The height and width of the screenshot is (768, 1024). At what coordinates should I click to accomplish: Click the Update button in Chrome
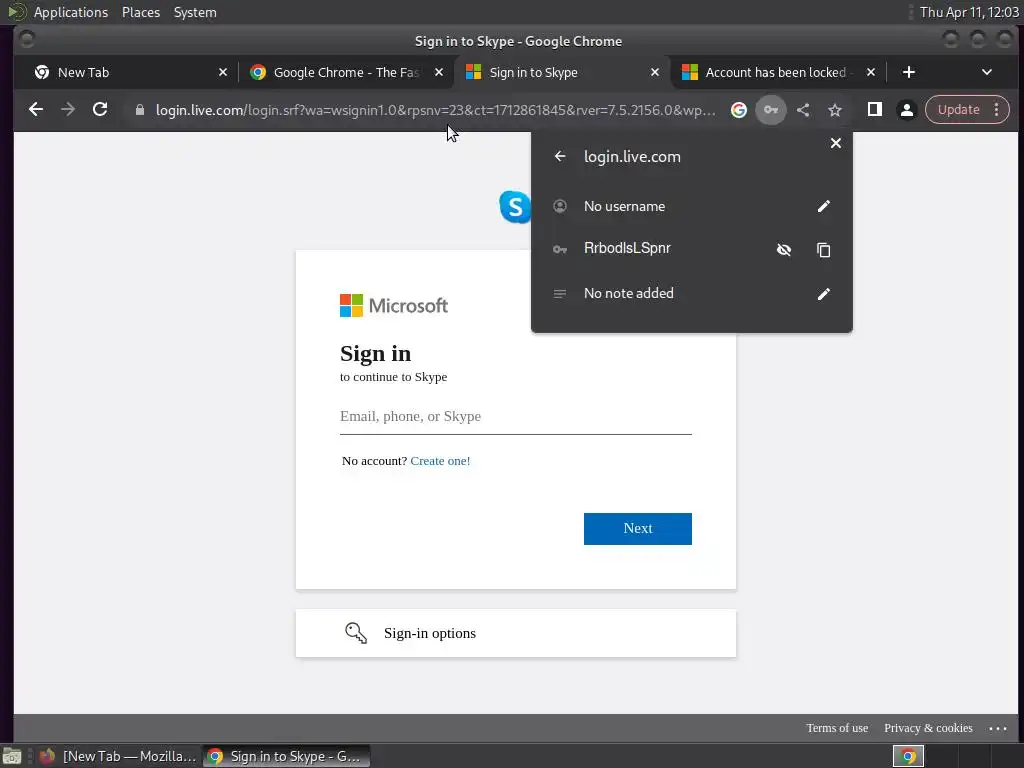(x=958, y=110)
